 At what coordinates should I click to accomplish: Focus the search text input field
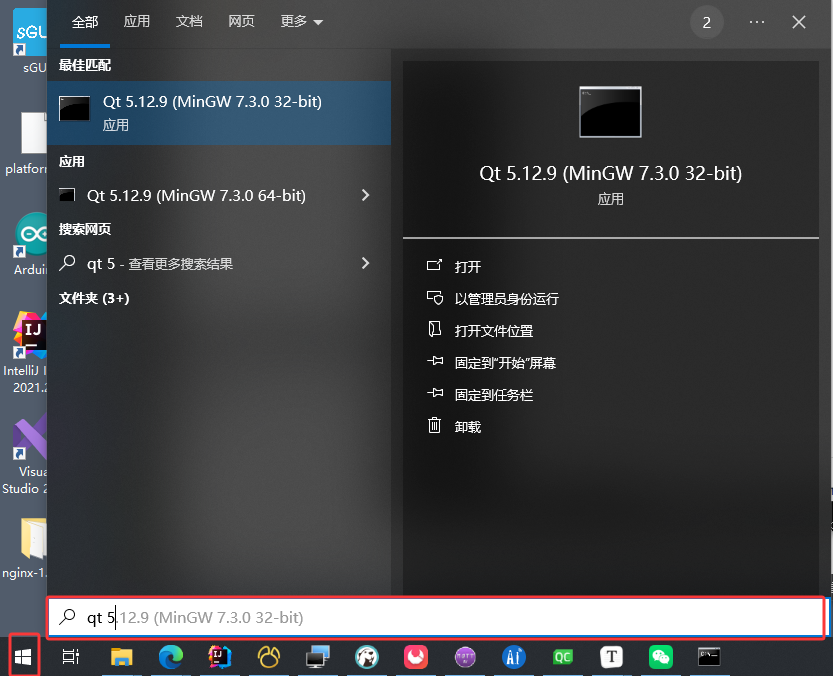coord(436,617)
